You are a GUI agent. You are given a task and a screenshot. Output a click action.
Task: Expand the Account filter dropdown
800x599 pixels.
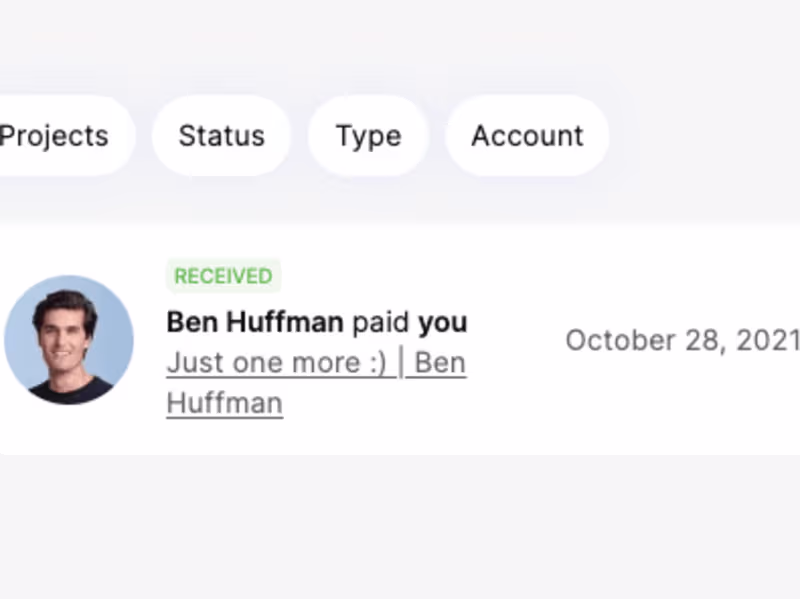527,136
